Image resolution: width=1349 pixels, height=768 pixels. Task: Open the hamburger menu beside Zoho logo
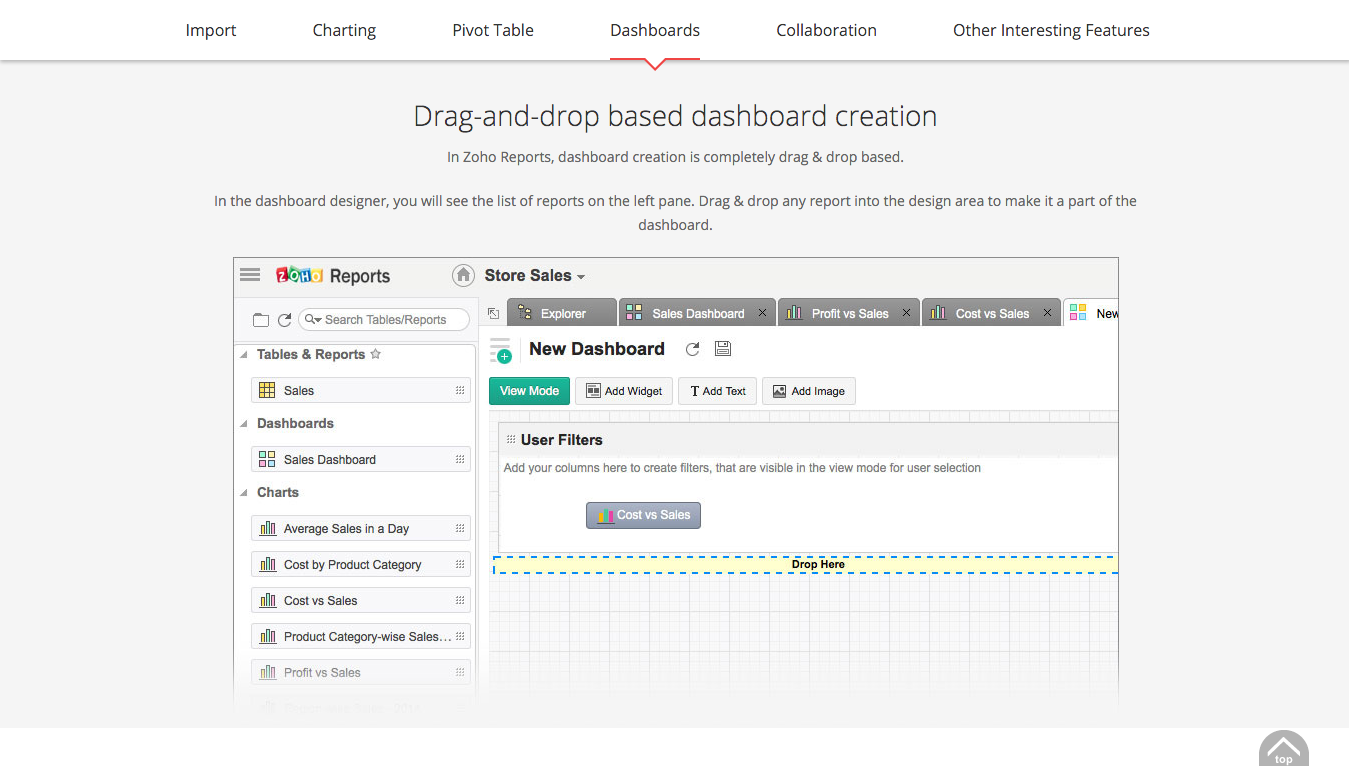click(x=250, y=275)
